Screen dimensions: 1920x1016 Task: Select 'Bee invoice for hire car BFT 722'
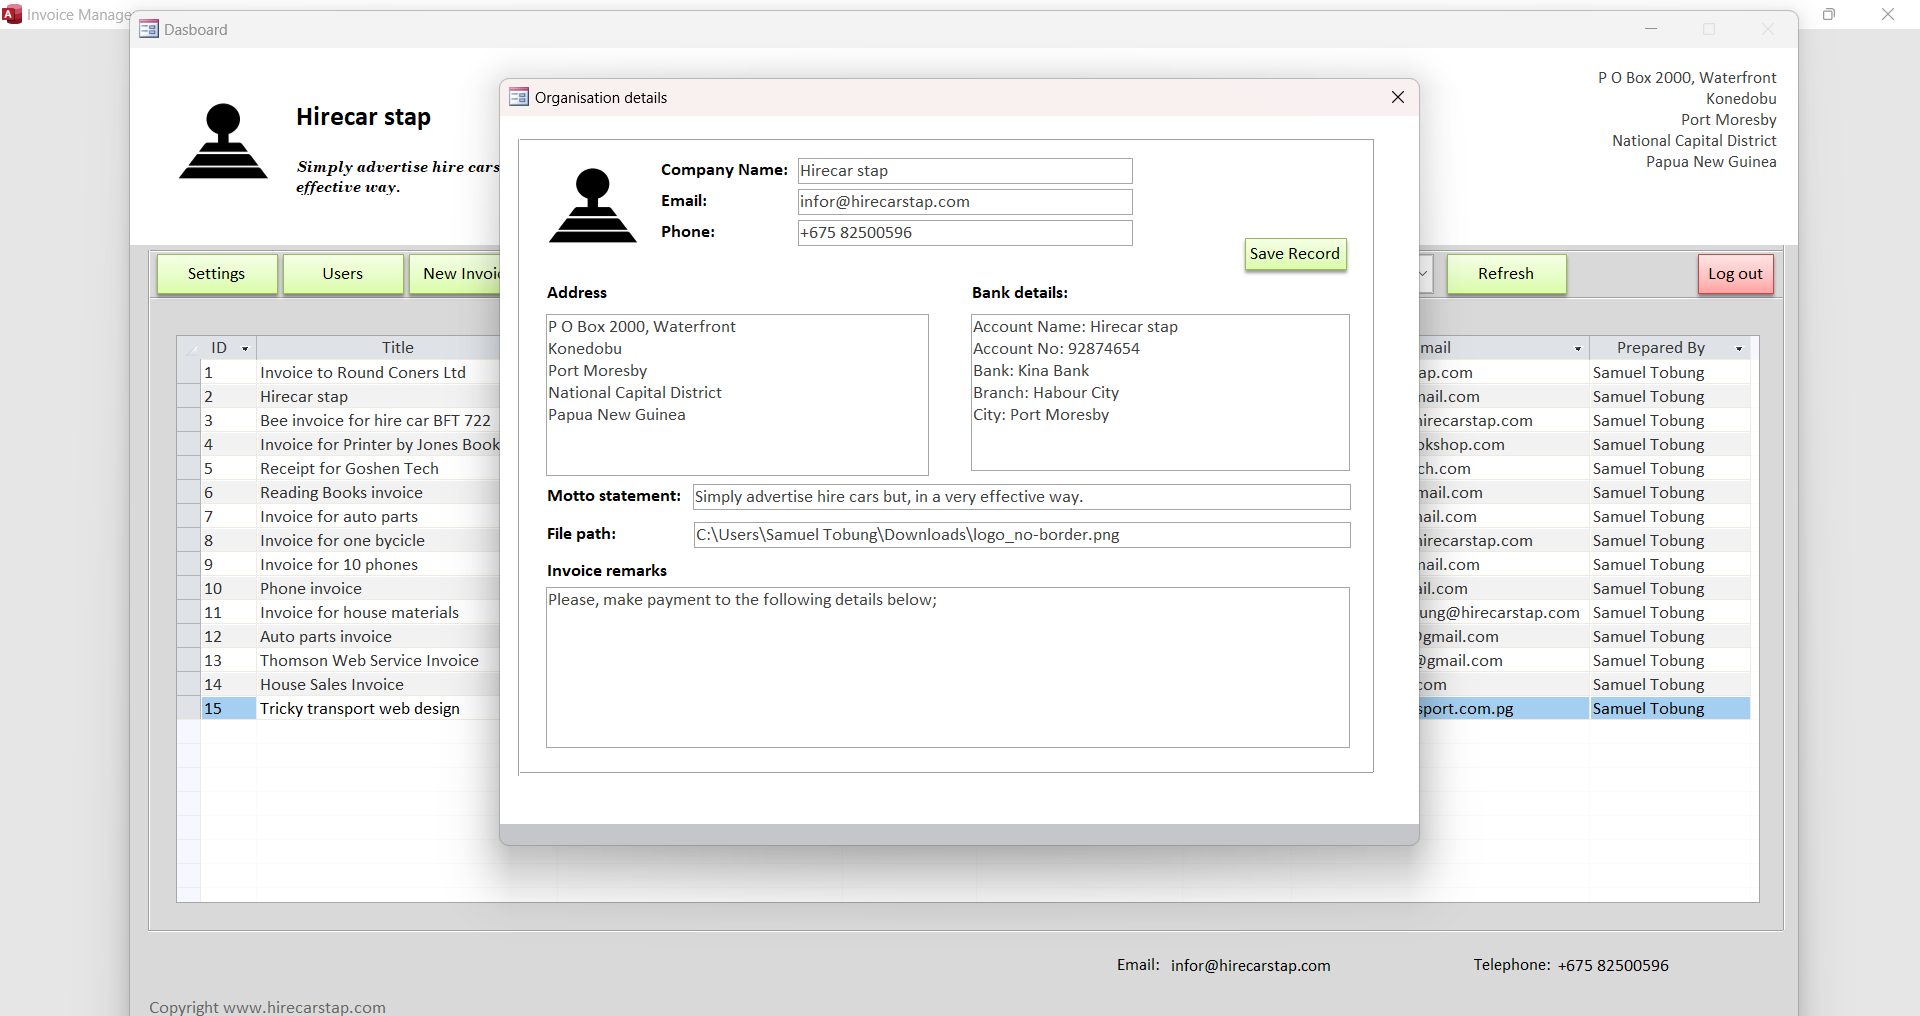tap(378, 420)
